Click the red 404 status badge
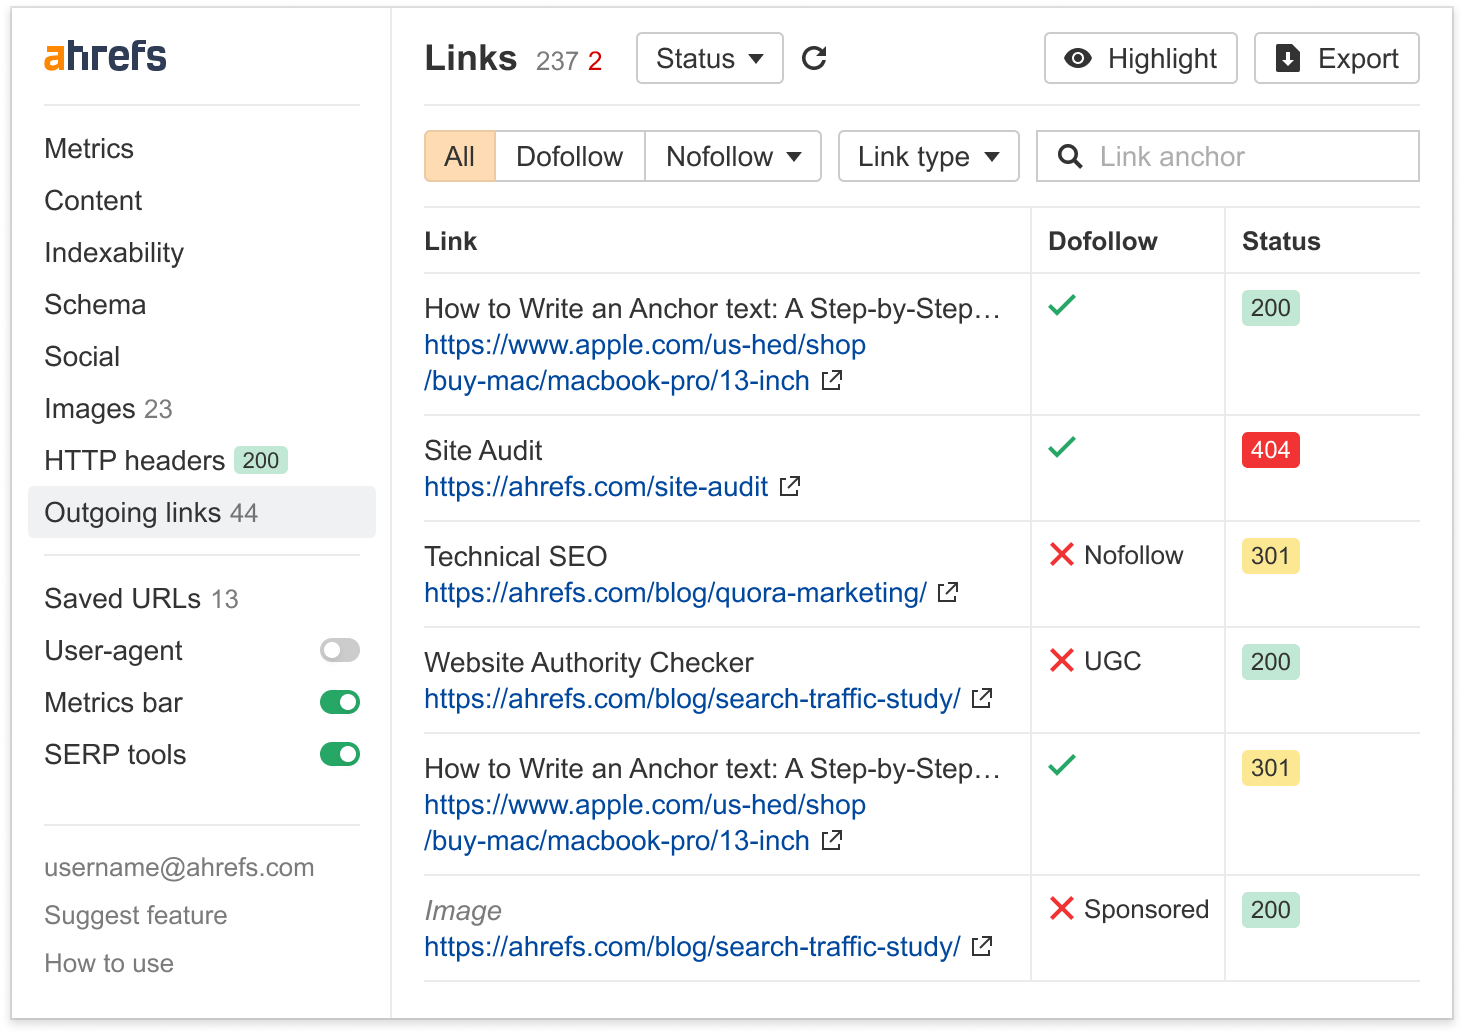This screenshot has height=1034, width=1464. click(1271, 449)
